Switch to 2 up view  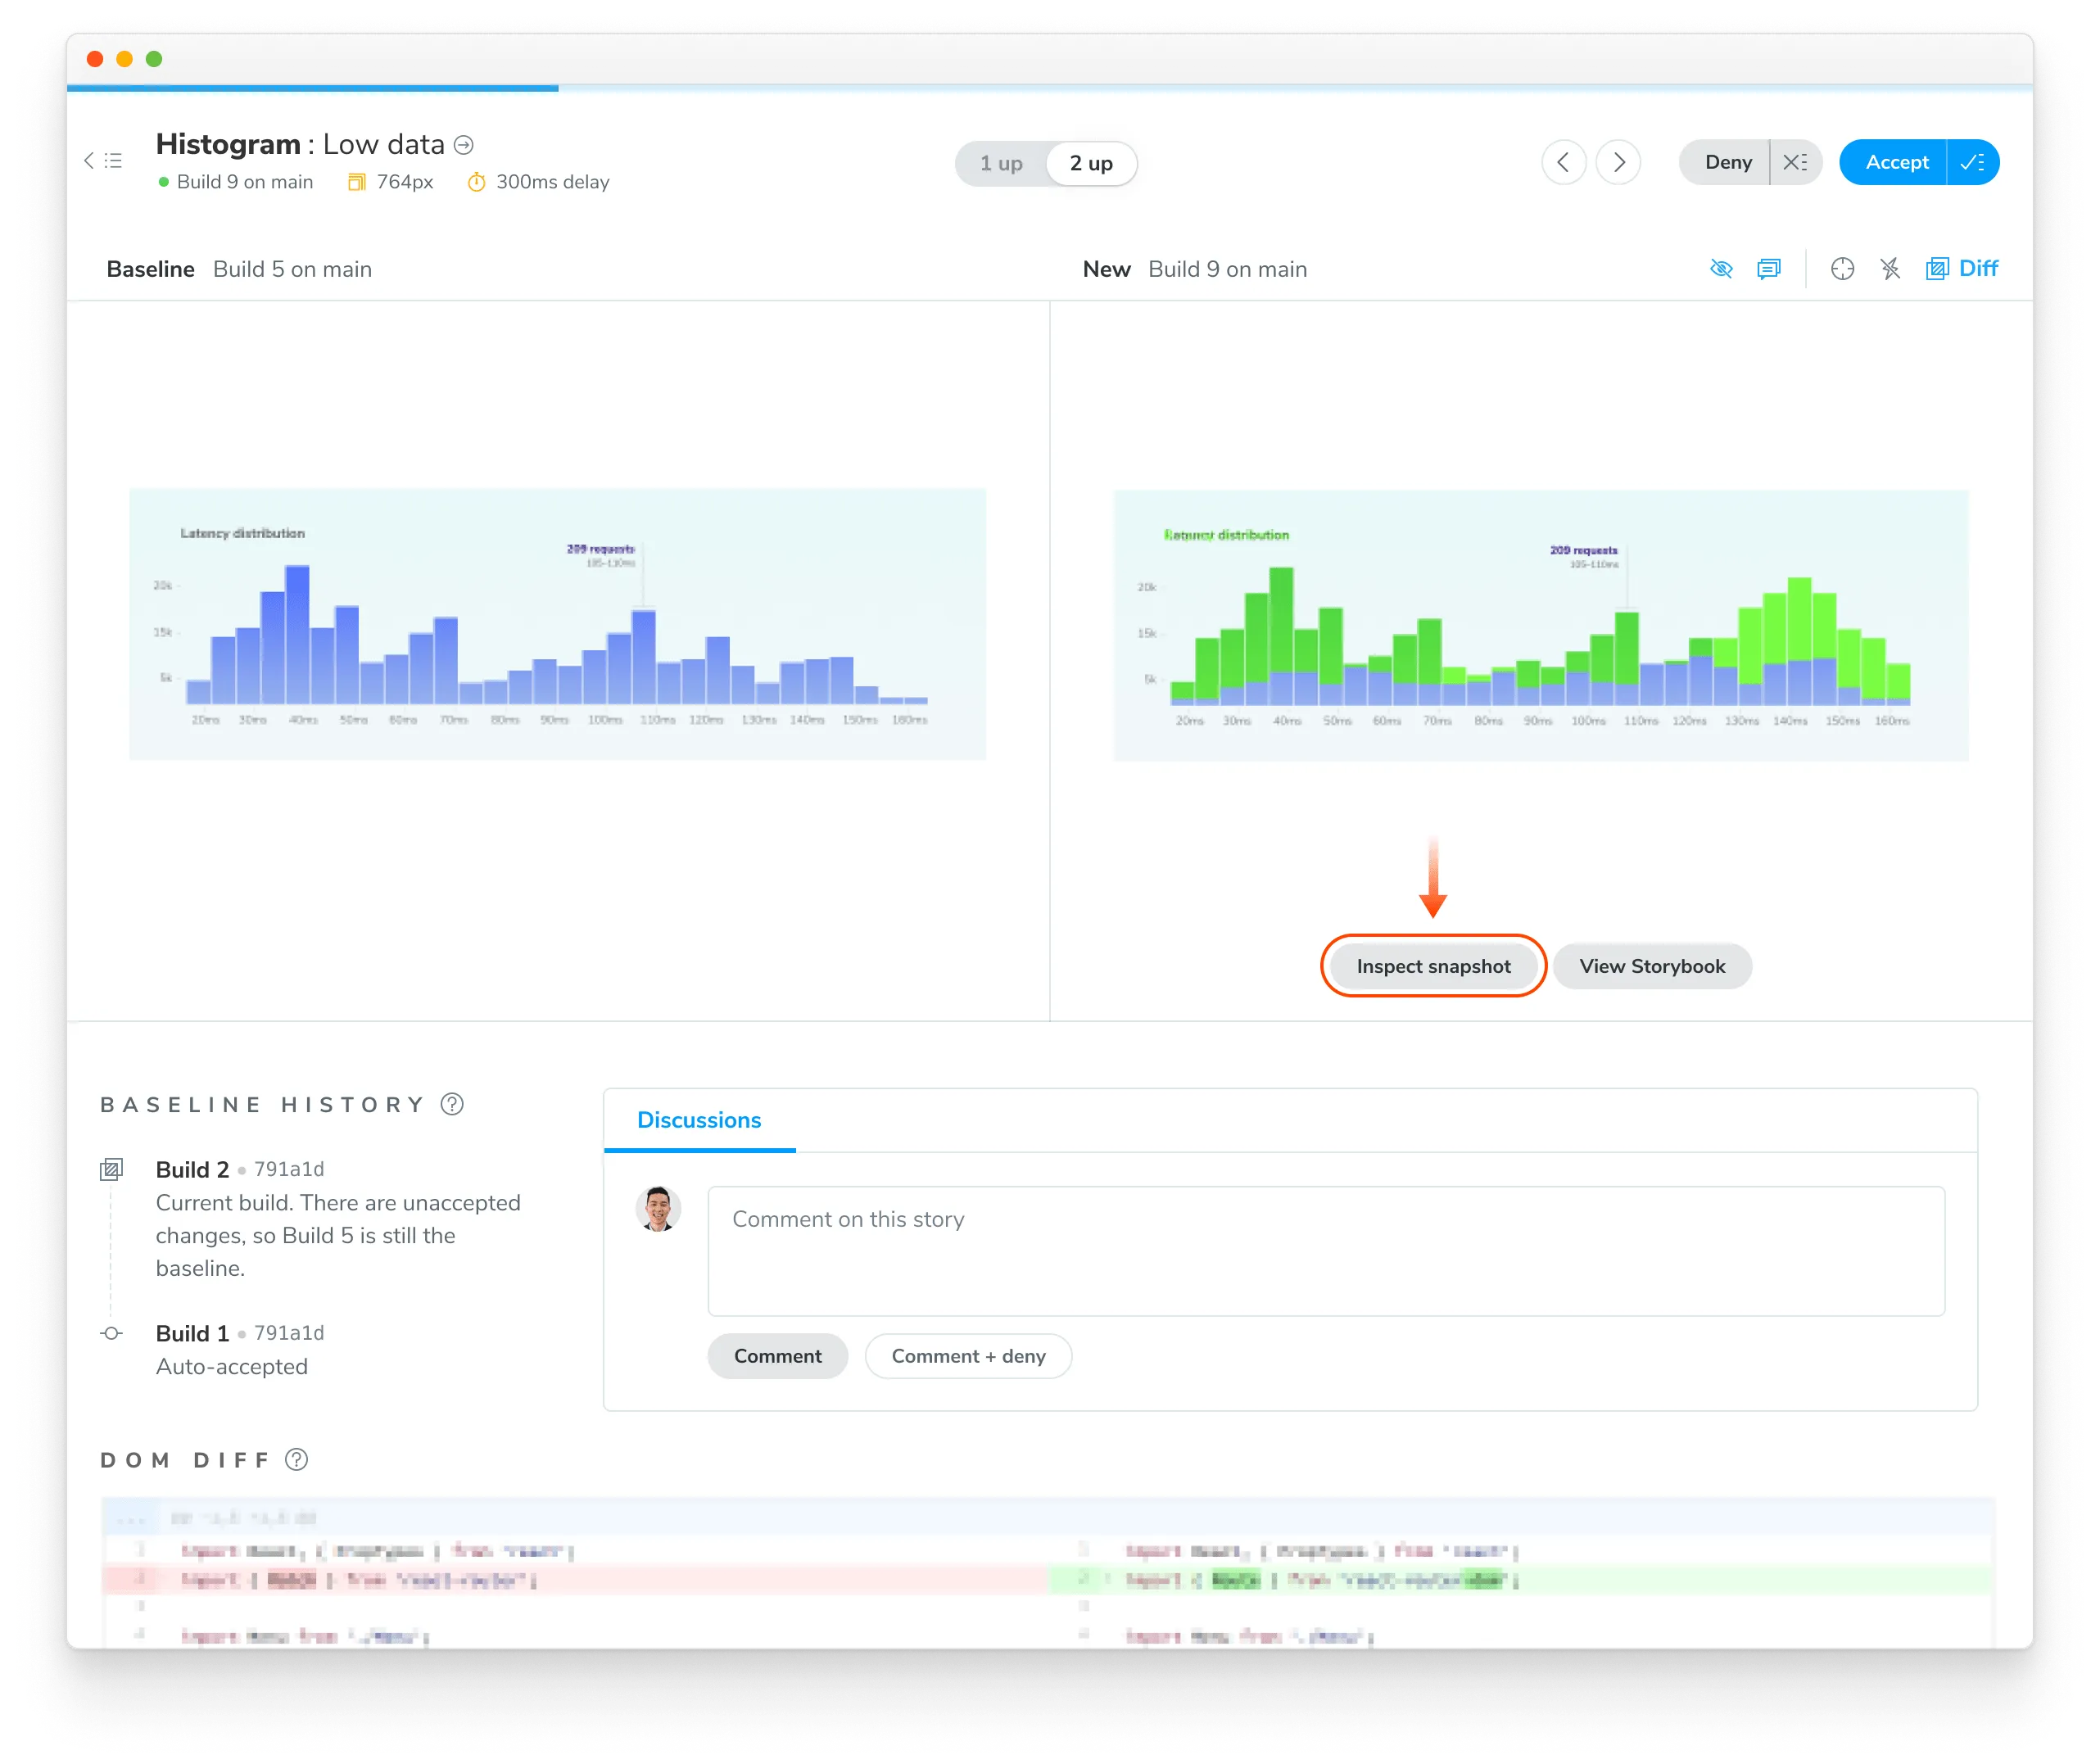click(x=1090, y=163)
